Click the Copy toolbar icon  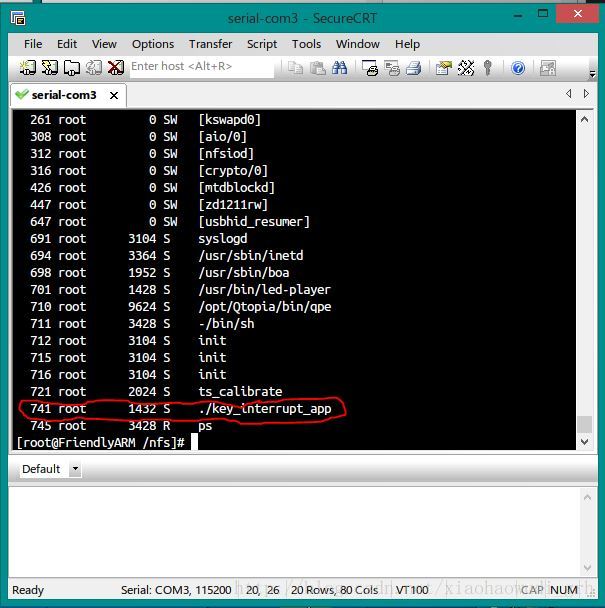(296, 68)
